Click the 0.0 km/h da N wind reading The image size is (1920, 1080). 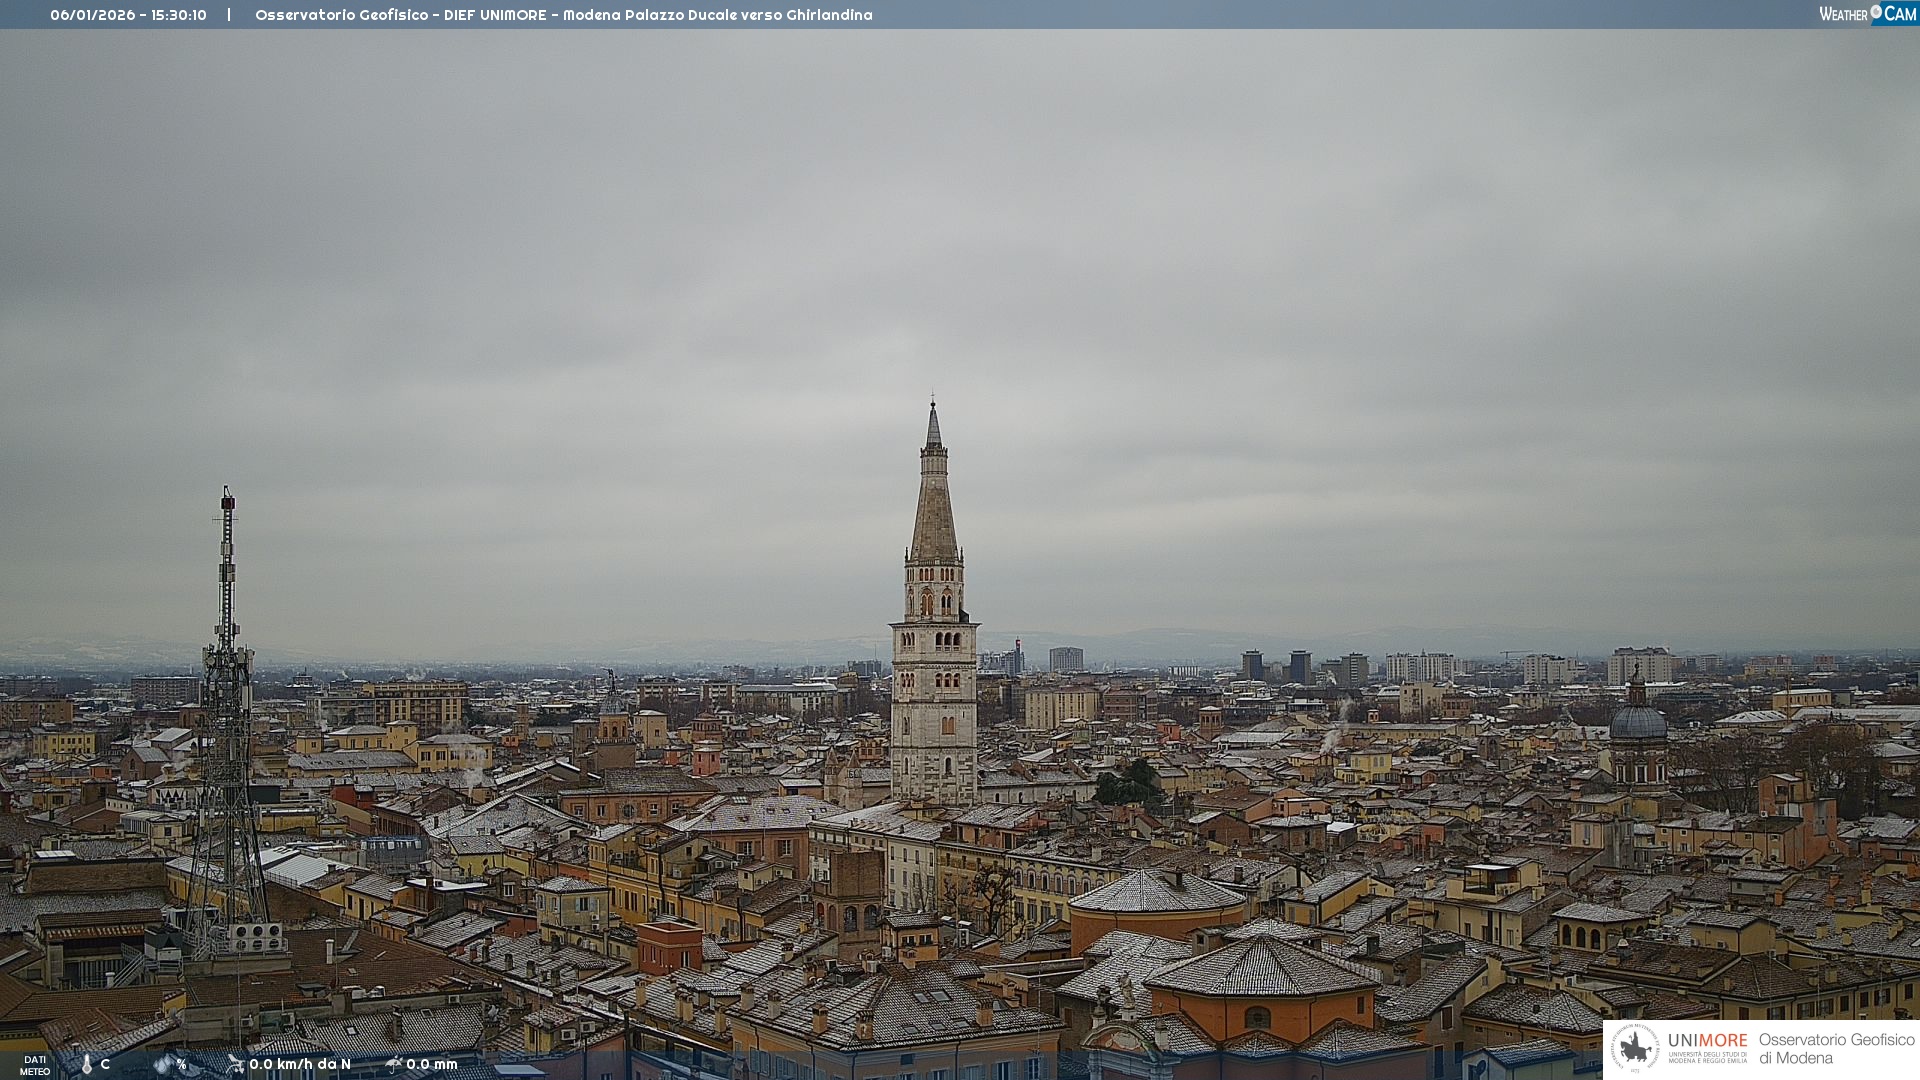(300, 1065)
